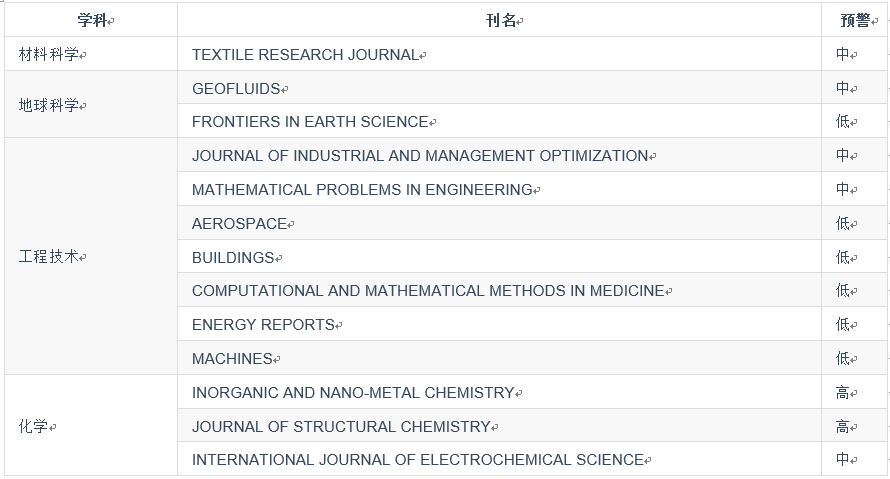Click the 材料科学 subject cell
The image size is (890, 479).
click(49, 55)
